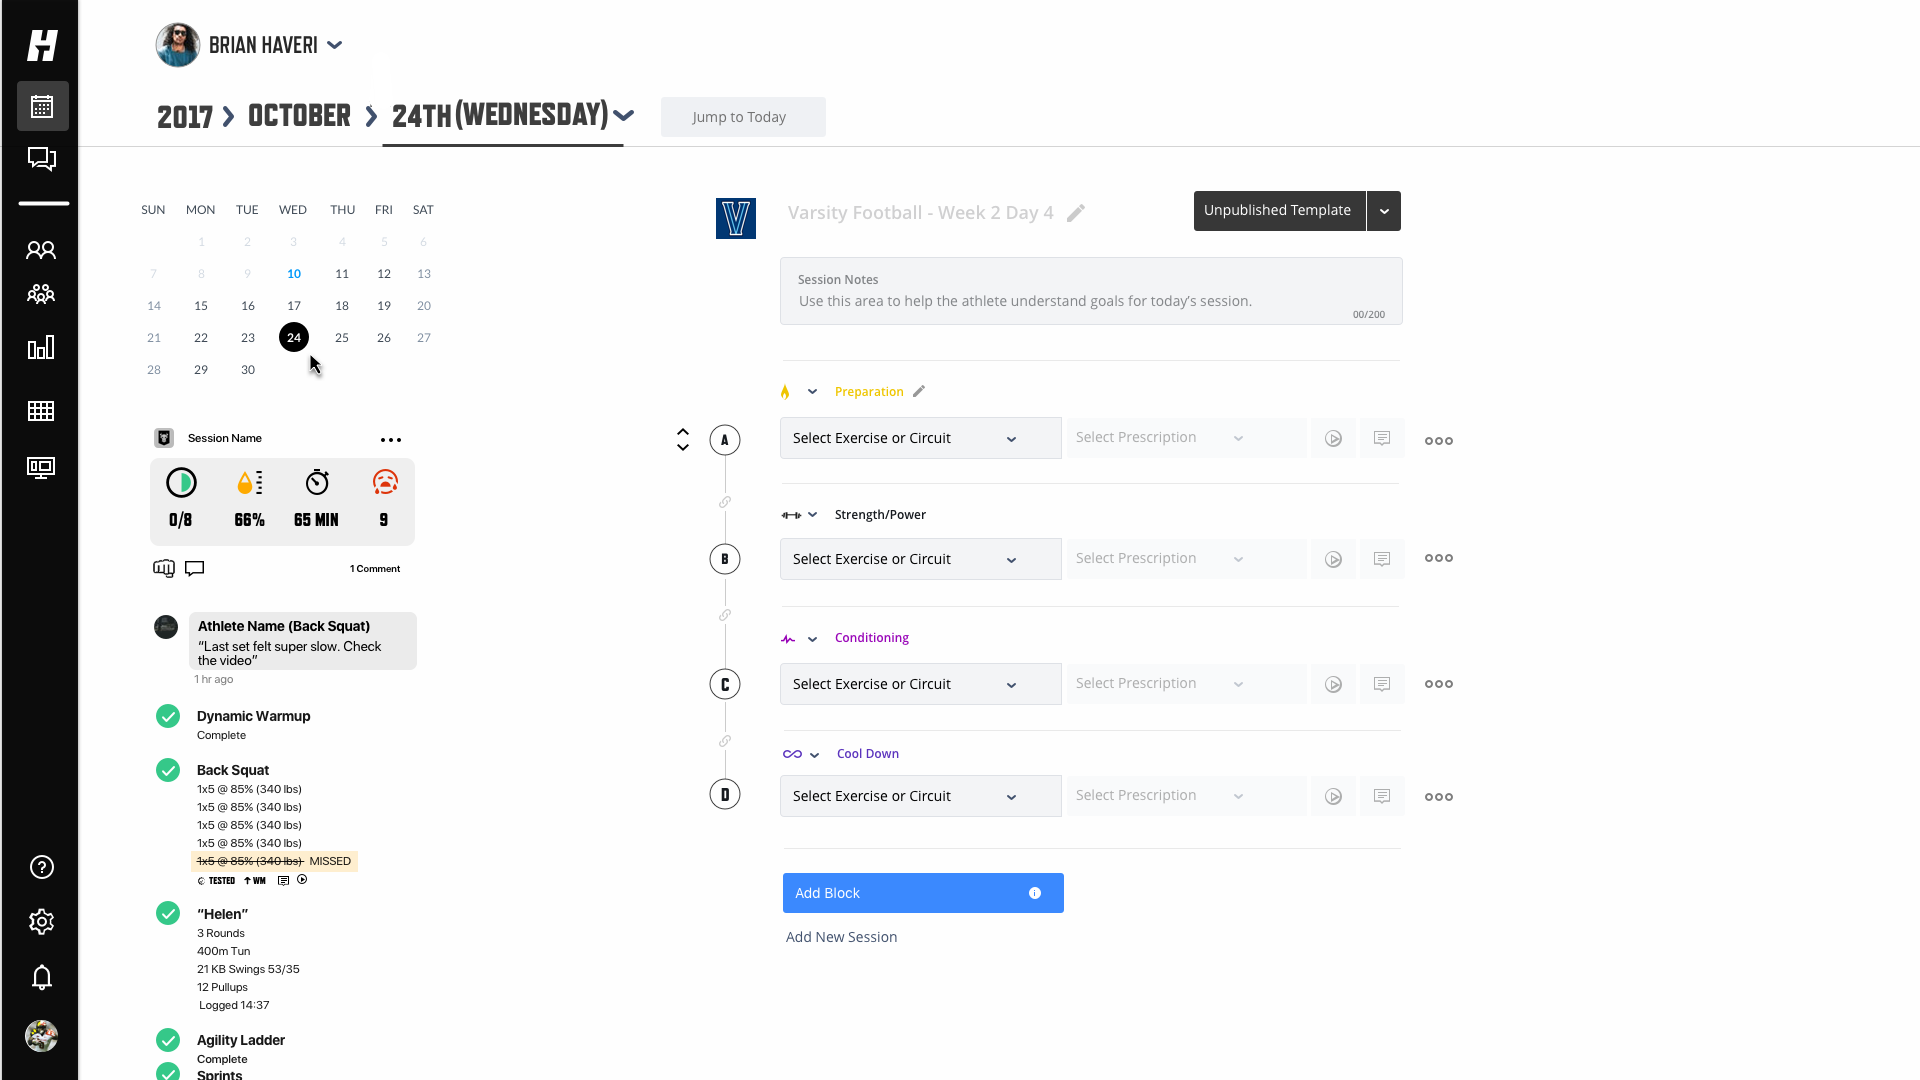1920x1080 pixels.
Task: Toggle Back Squat complete checkmark
Action: pos(168,770)
